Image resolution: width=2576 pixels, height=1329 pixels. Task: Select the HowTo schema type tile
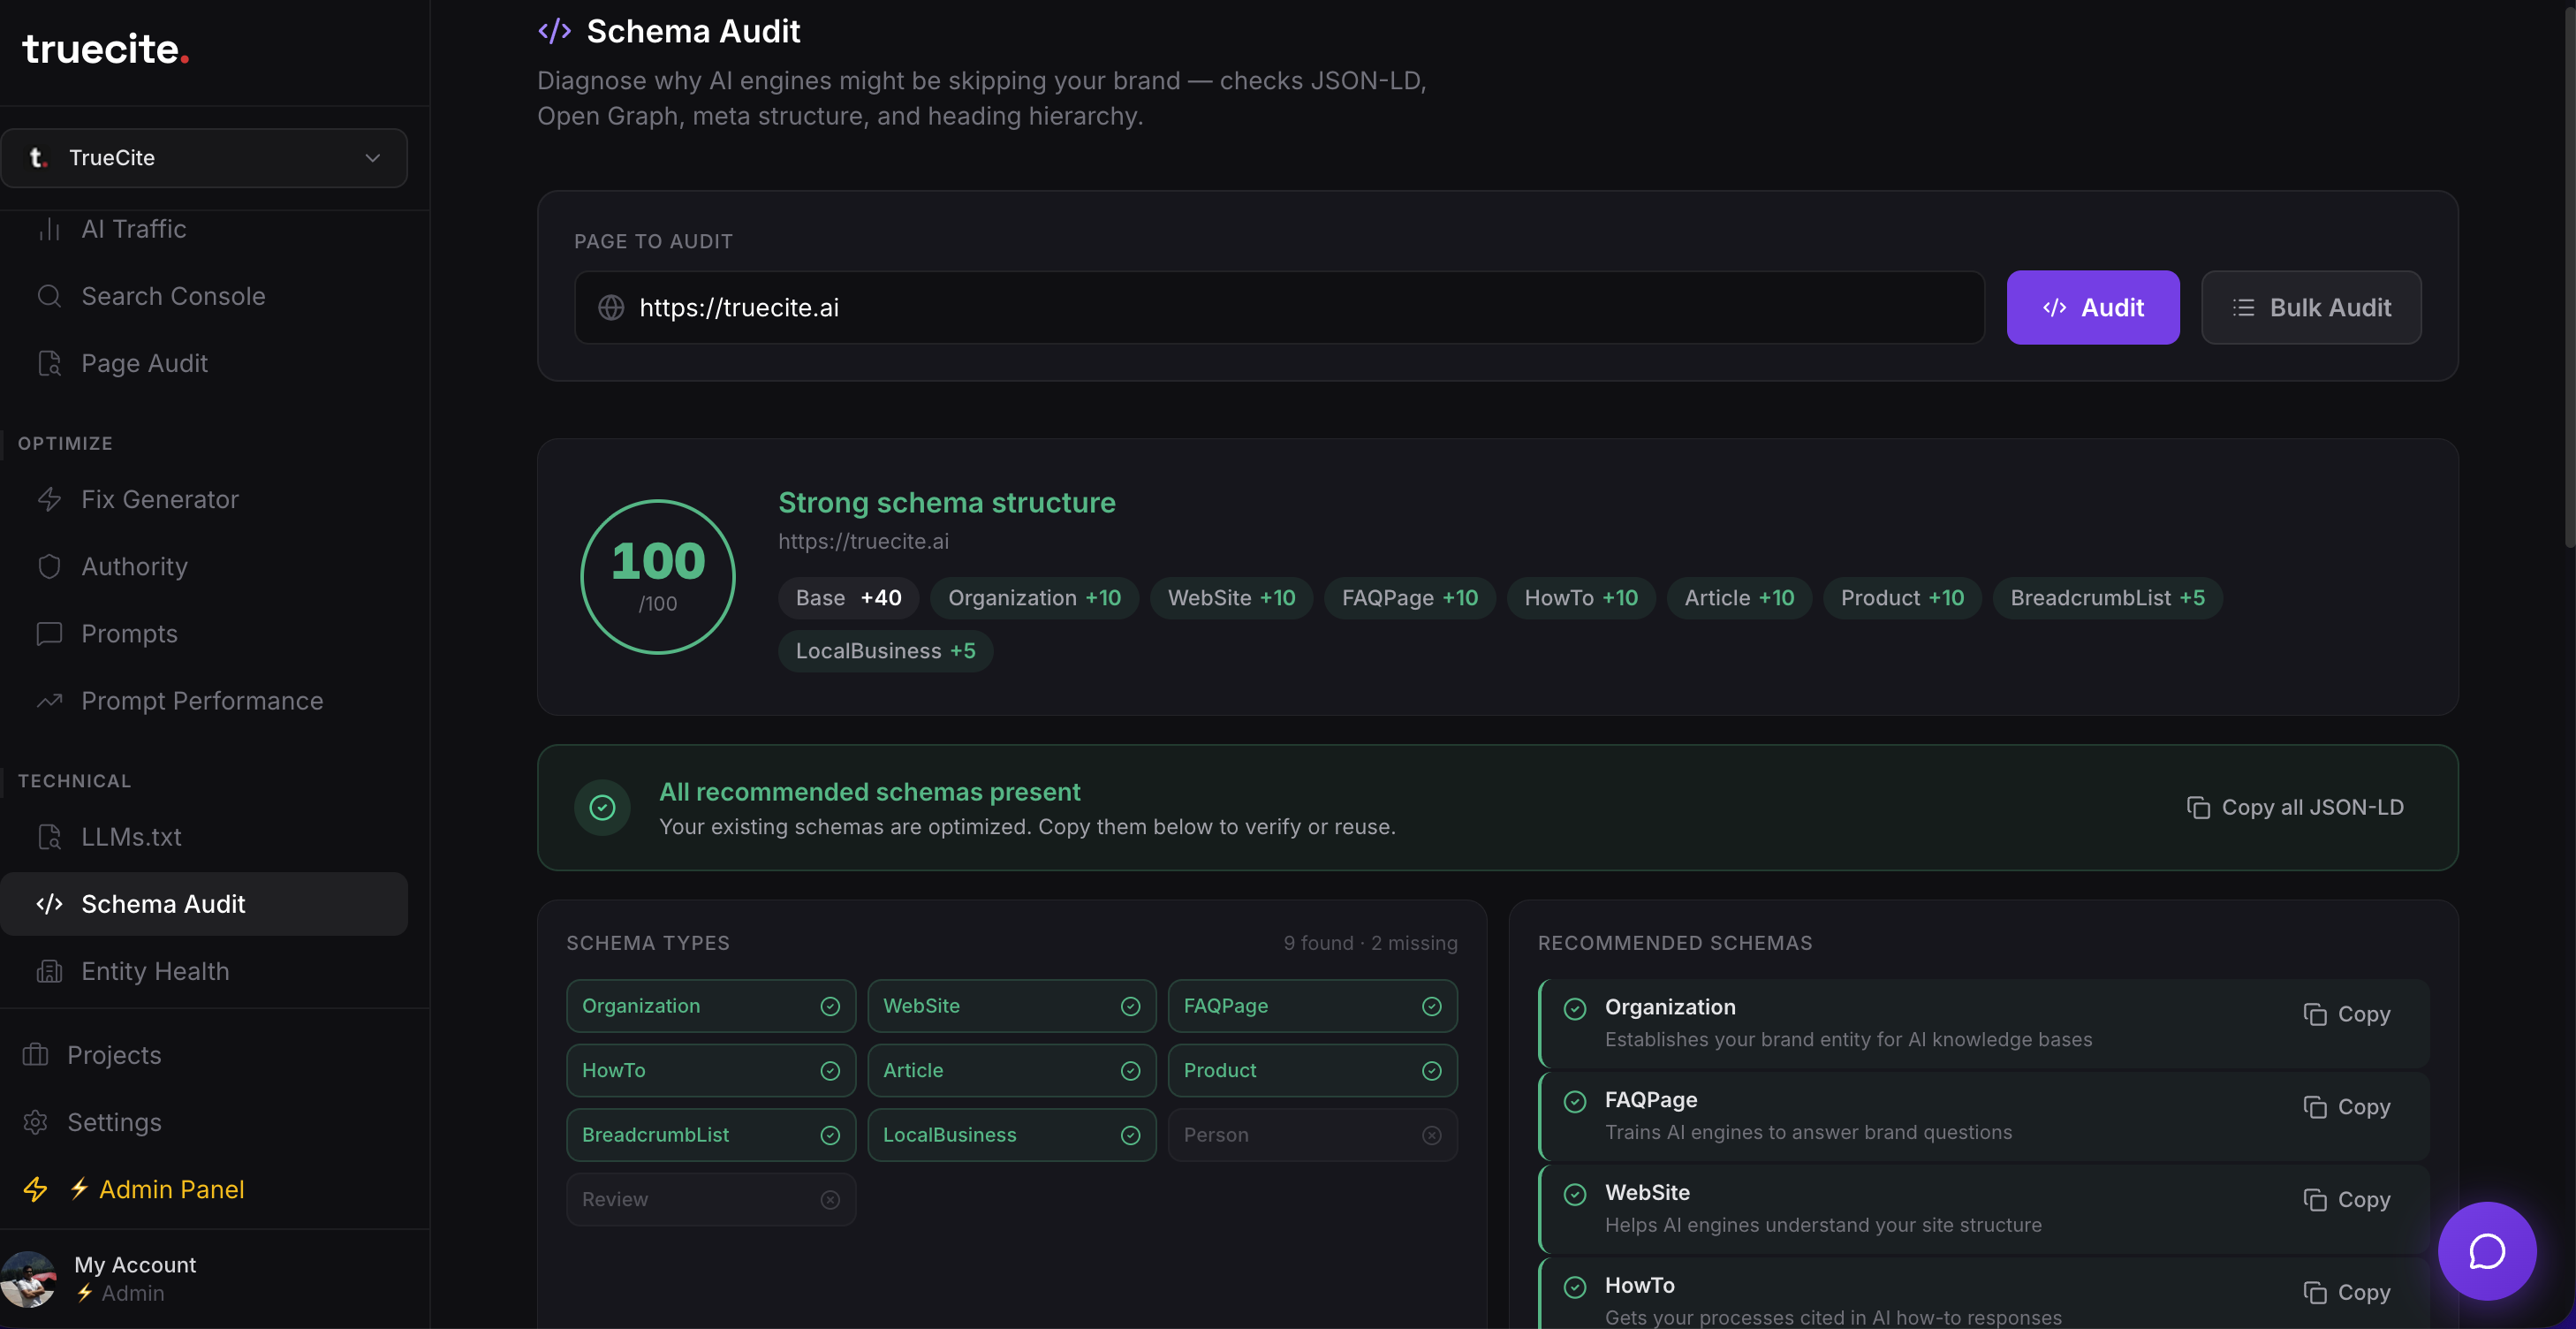(x=711, y=1070)
